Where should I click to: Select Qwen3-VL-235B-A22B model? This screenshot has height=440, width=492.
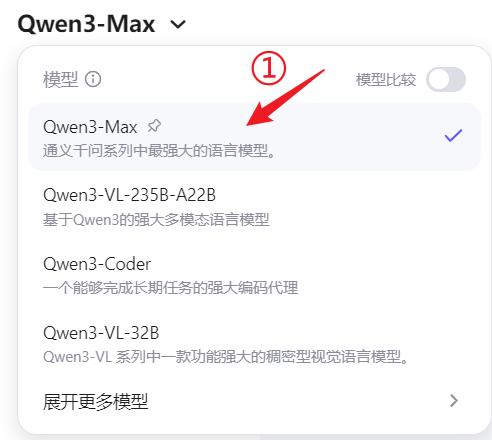(x=255, y=206)
